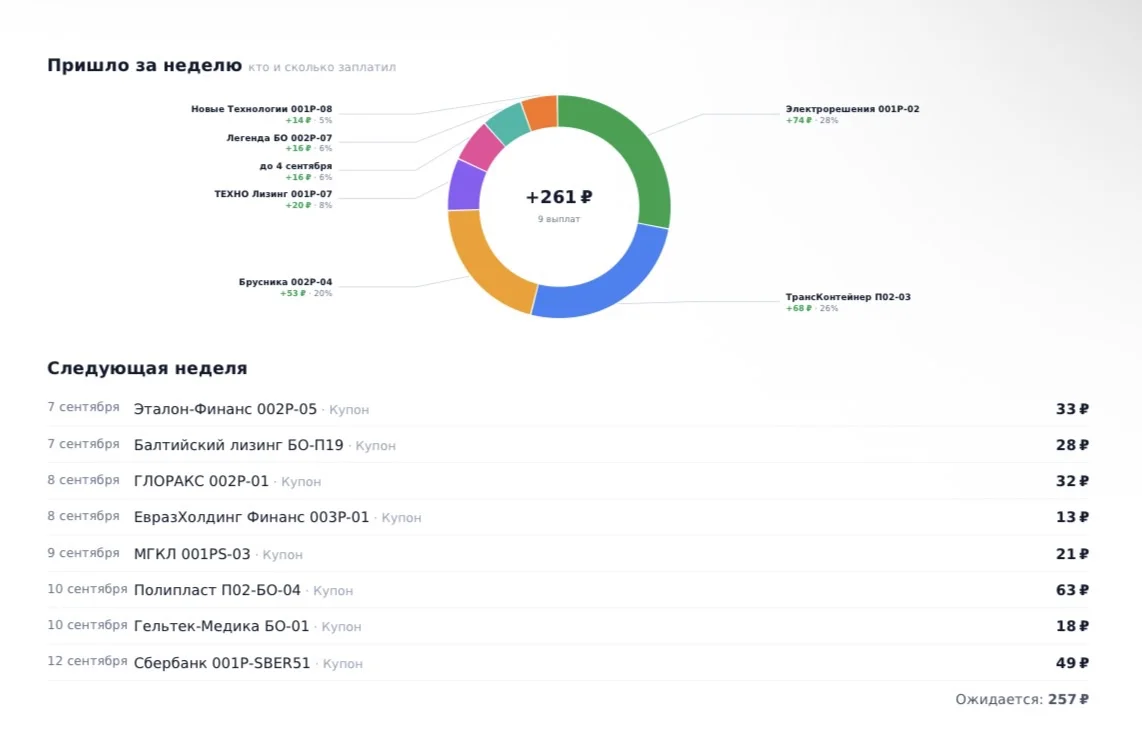Viewport: 1142px width, 755px height.
Task: Click the '9 выплат' label
Action: 559,219
